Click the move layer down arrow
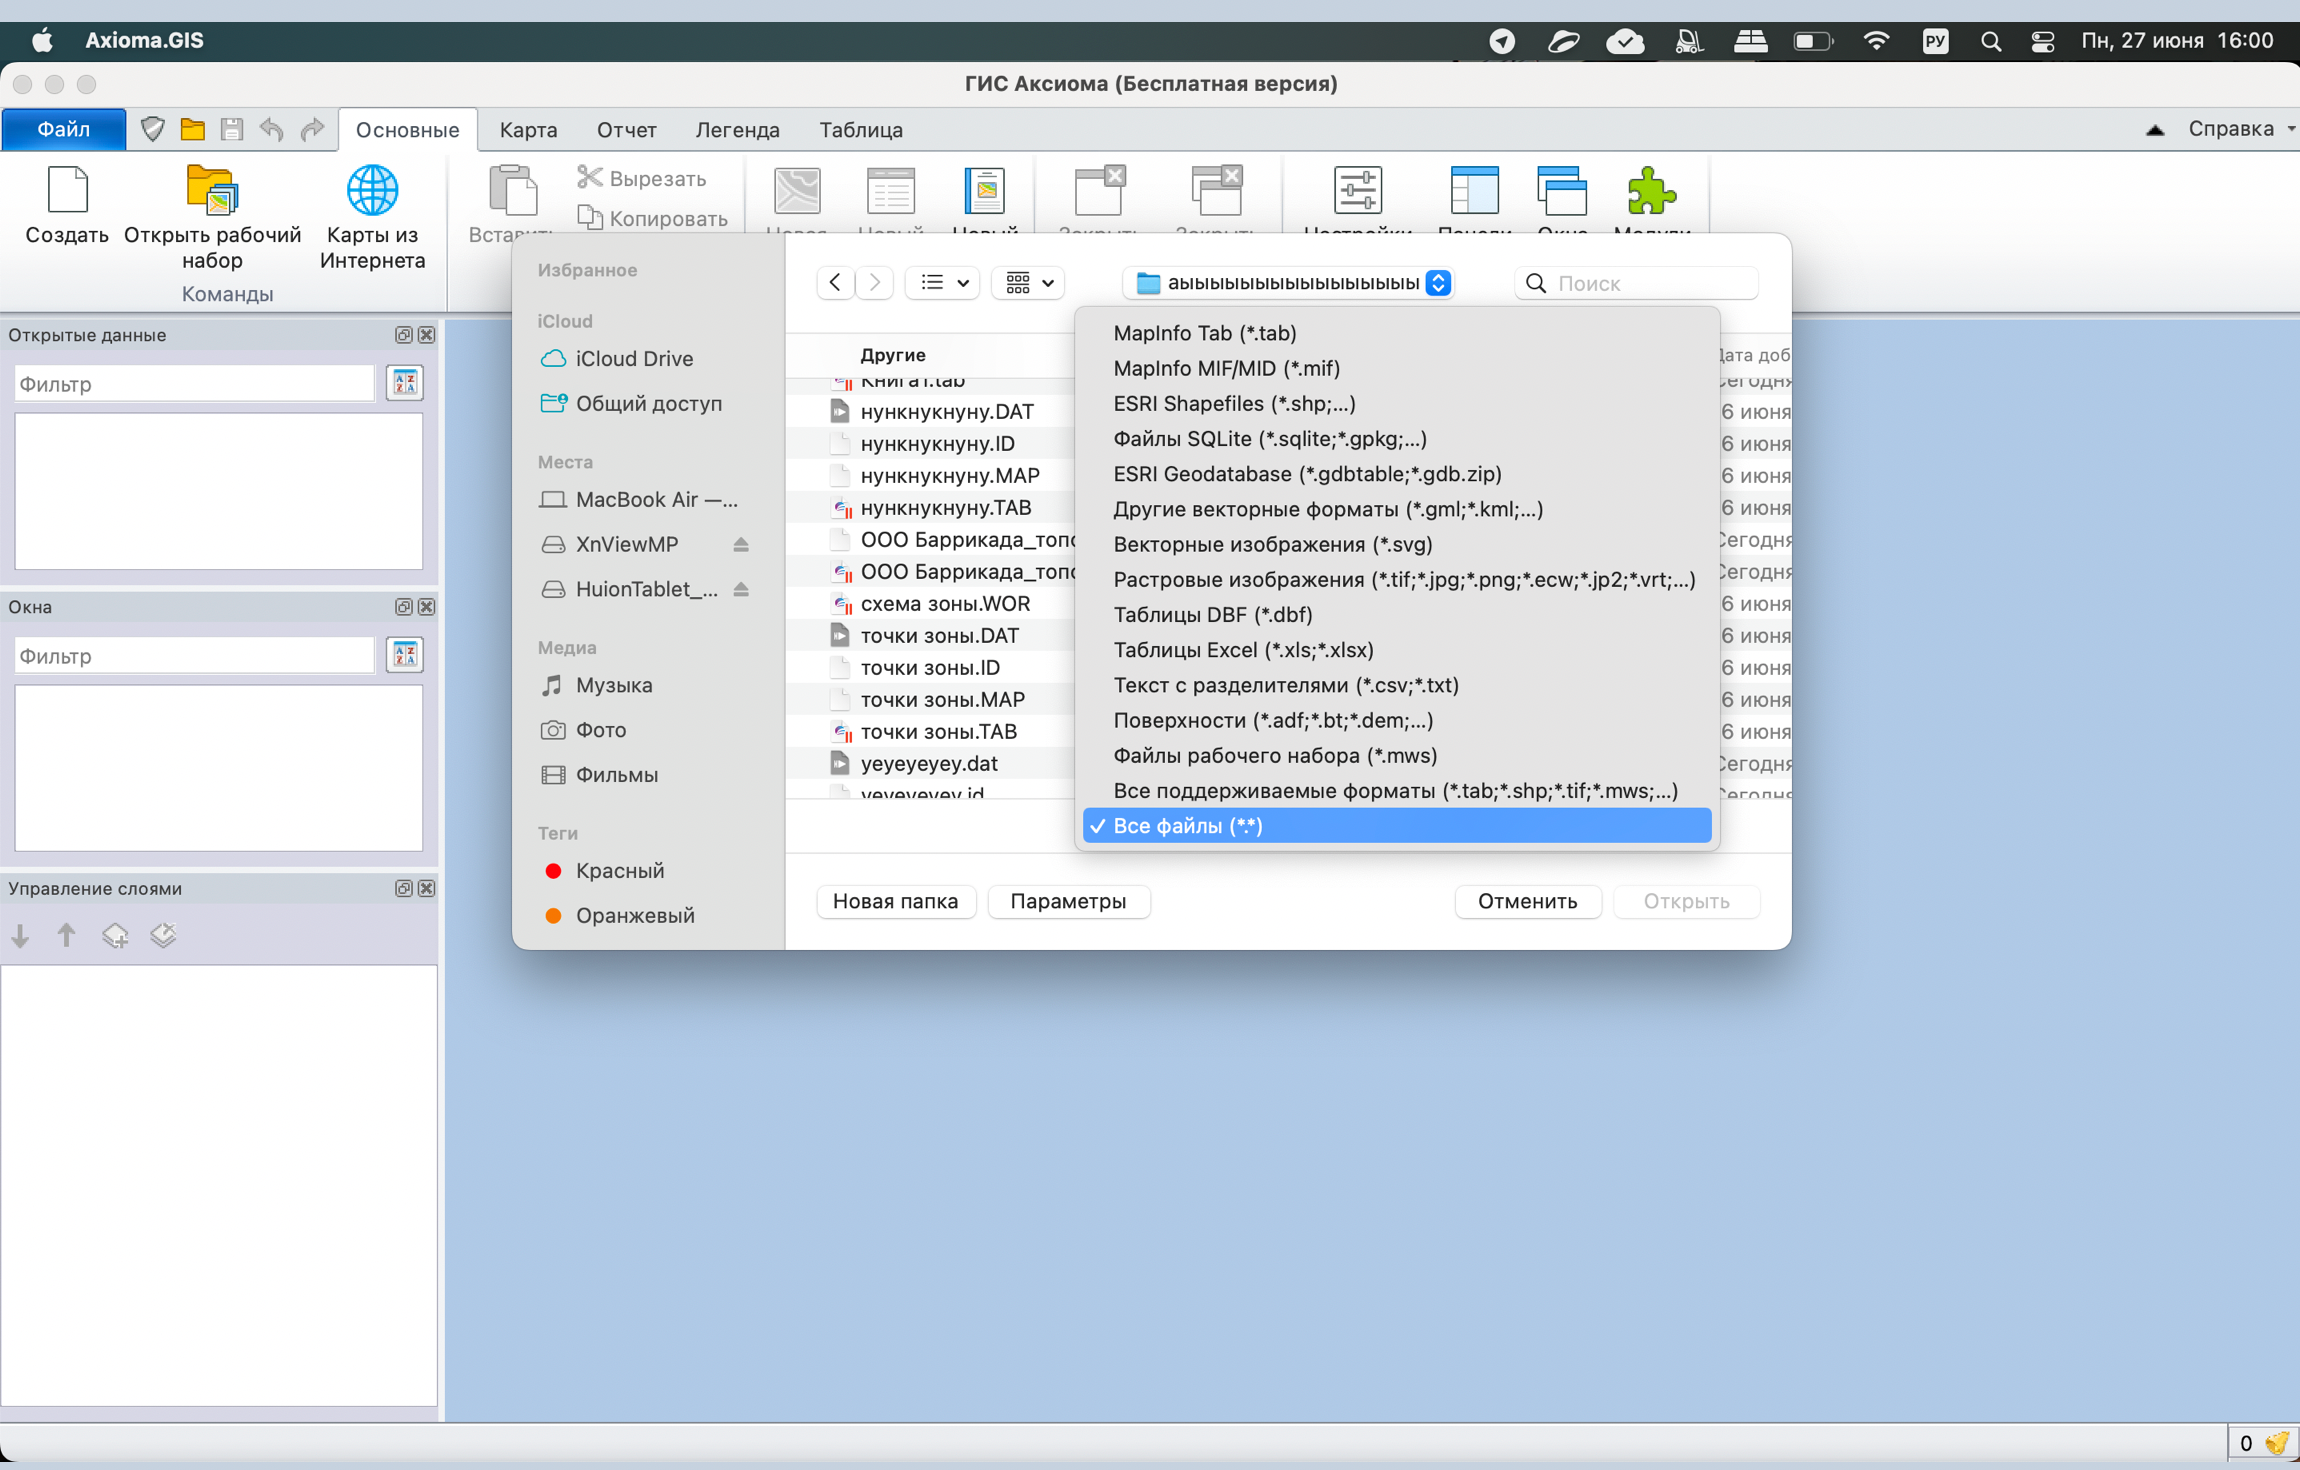Screen dimensions: 2300x1470 pos(20,936)
